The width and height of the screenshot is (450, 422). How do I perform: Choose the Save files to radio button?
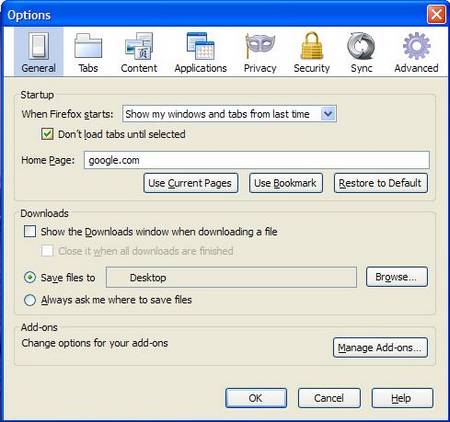tap(30, 277)
